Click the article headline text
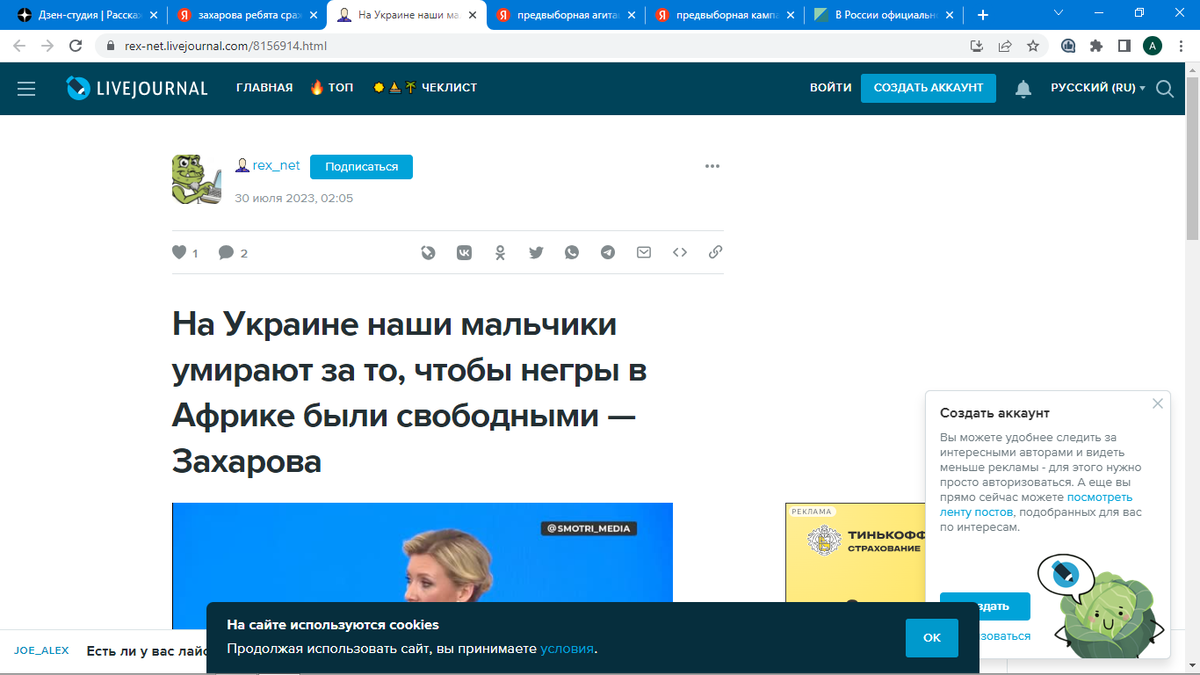 [409, 393]
